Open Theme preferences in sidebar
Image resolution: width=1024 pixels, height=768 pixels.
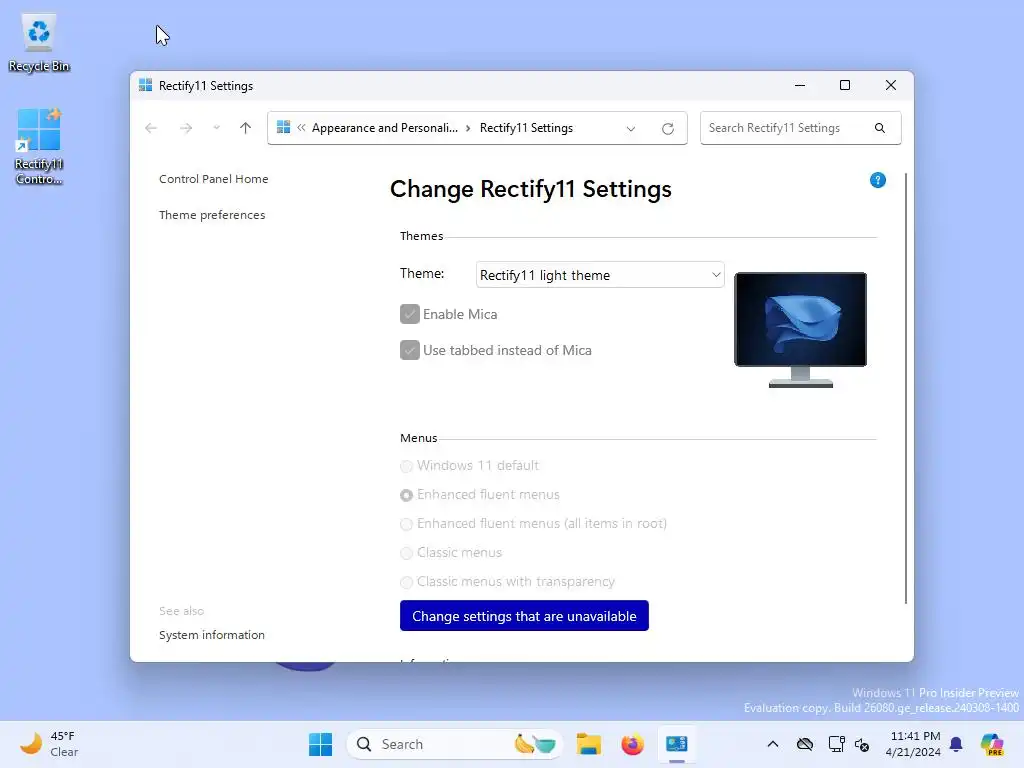(212, 215)
